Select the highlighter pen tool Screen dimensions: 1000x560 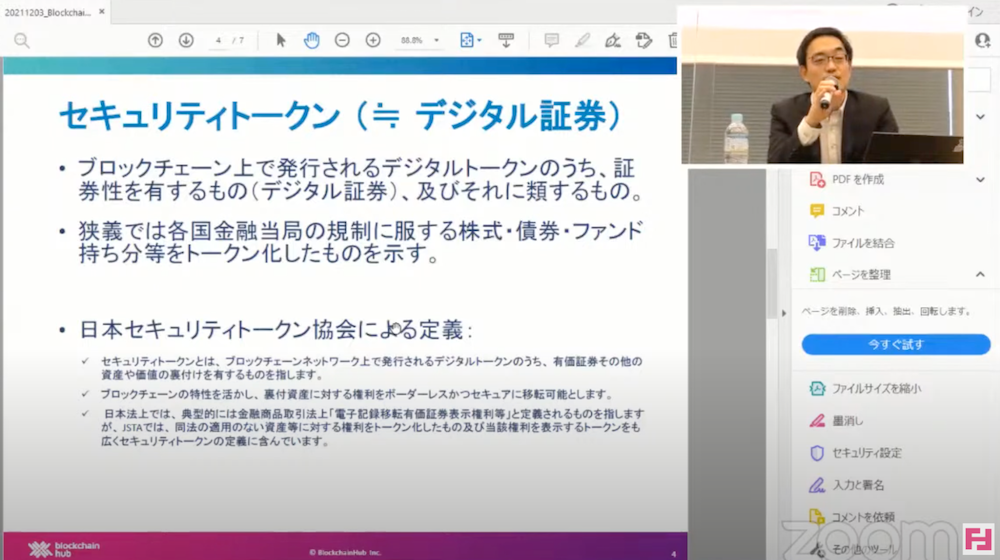[x=582, y=40]
